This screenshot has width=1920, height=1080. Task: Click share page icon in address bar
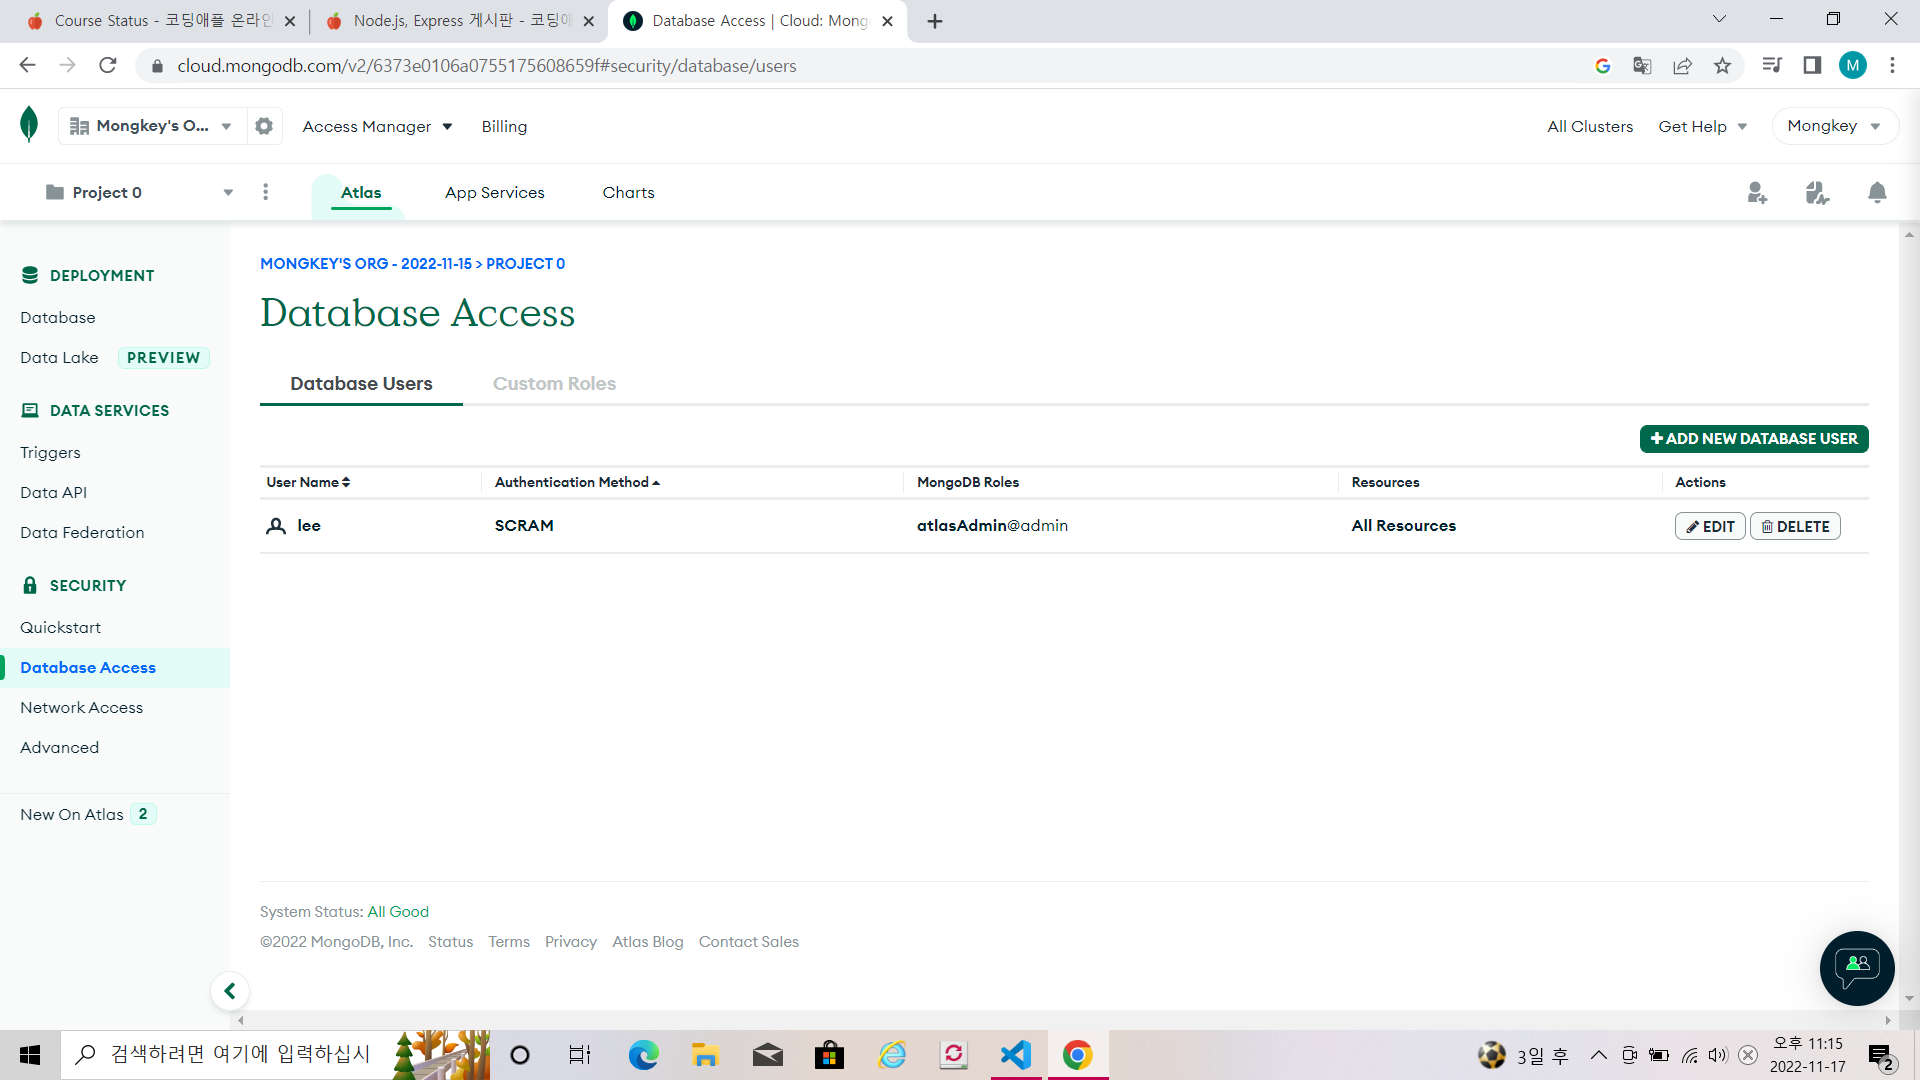1683,66
